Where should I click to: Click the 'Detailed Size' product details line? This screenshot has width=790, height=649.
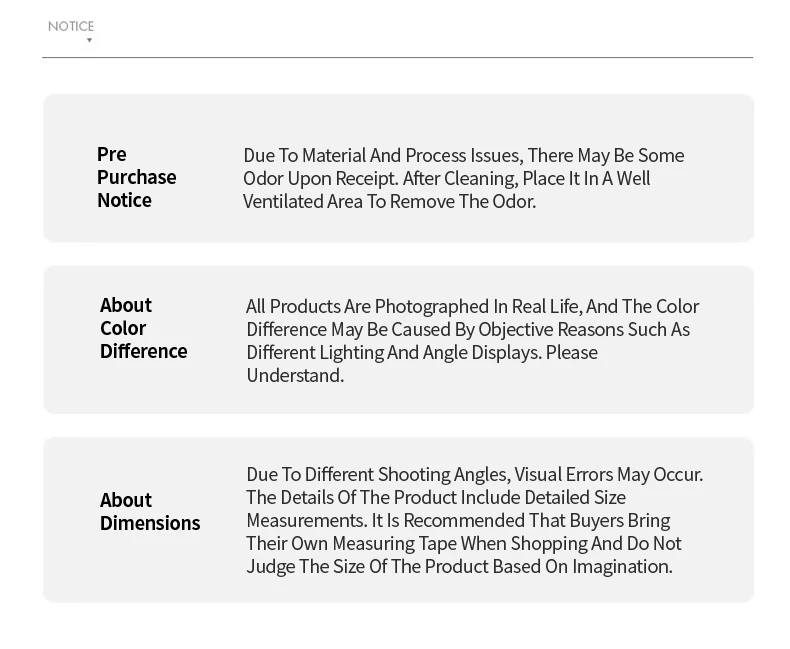coord(435,497)
